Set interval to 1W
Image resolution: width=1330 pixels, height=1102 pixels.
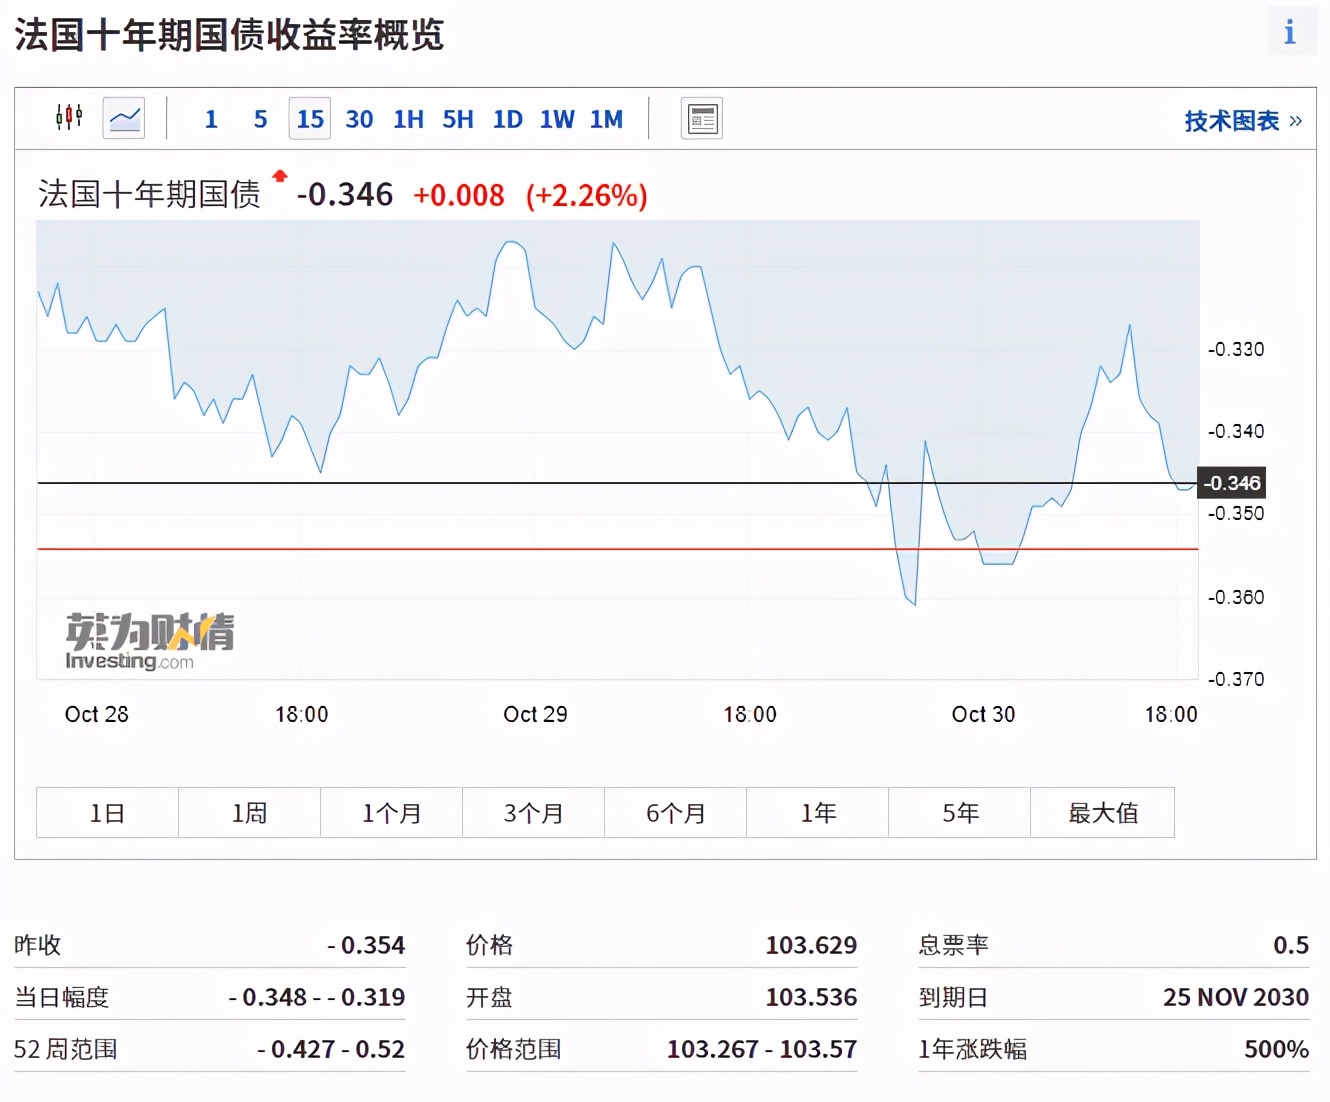pos(557,119)
